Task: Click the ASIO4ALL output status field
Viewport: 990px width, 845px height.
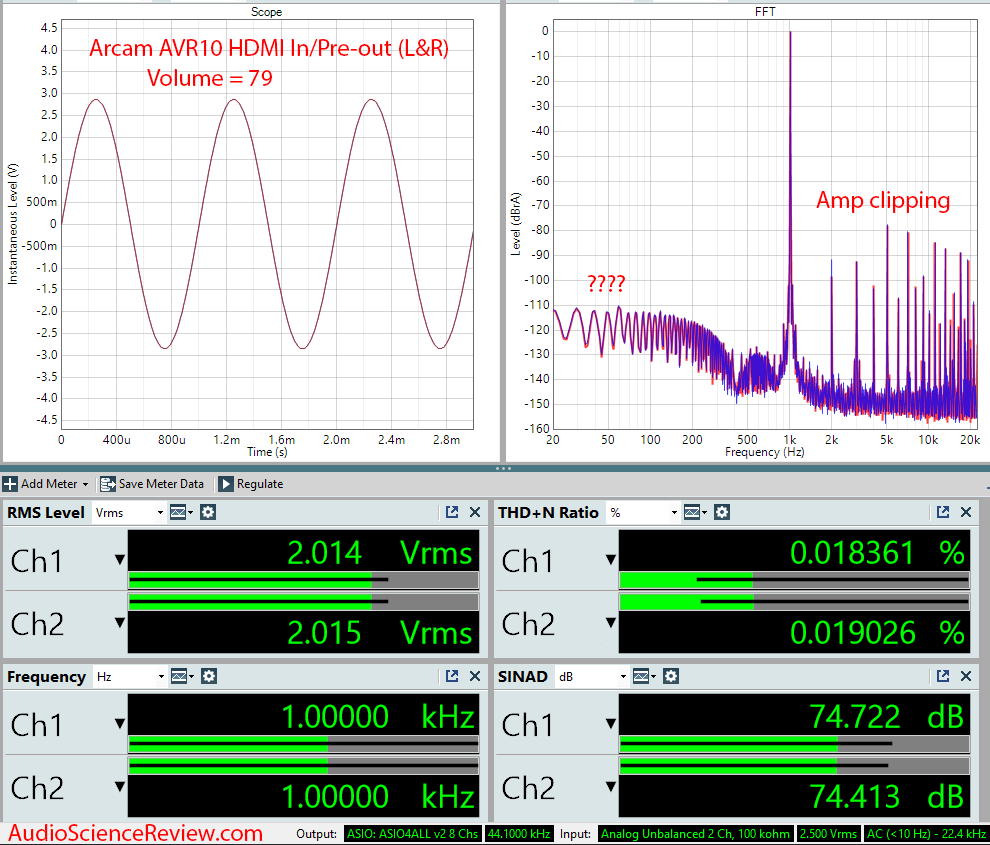Action: [x=412, y=834]
